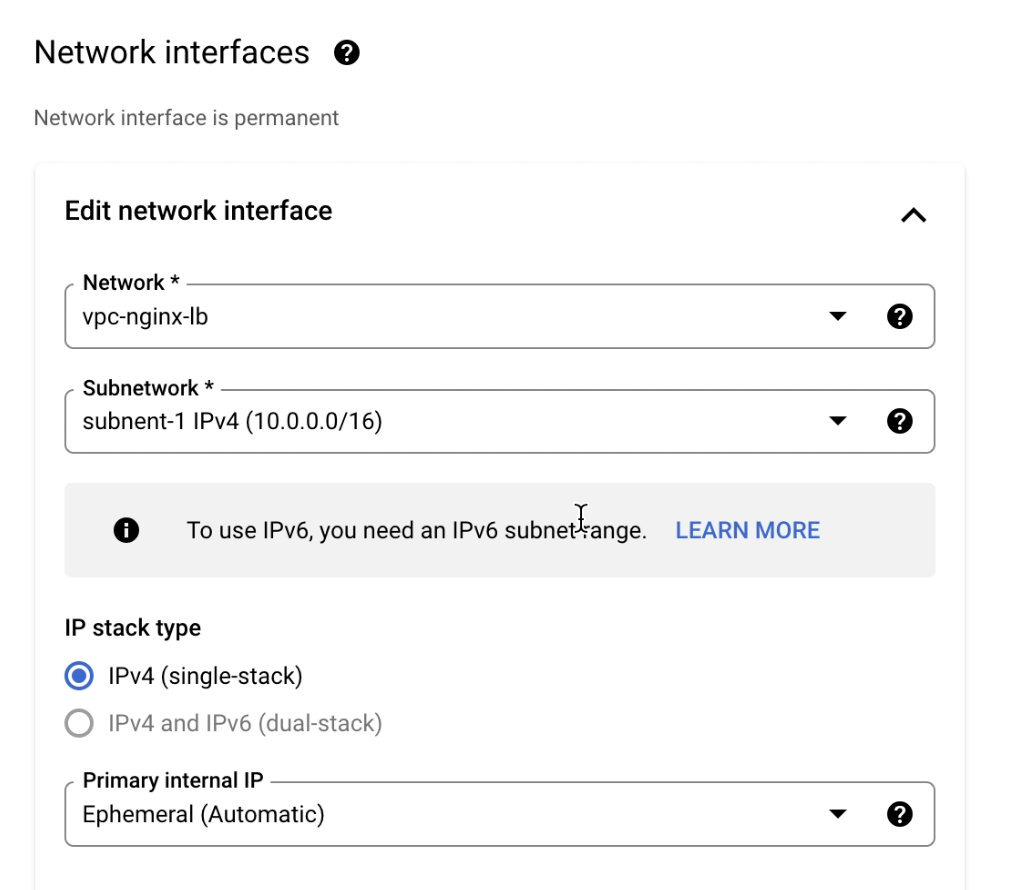This screenshot has width=1016, height=890.
Task: Click the Primary internal IP dropdown arrow
Action: tap(838, 814)
